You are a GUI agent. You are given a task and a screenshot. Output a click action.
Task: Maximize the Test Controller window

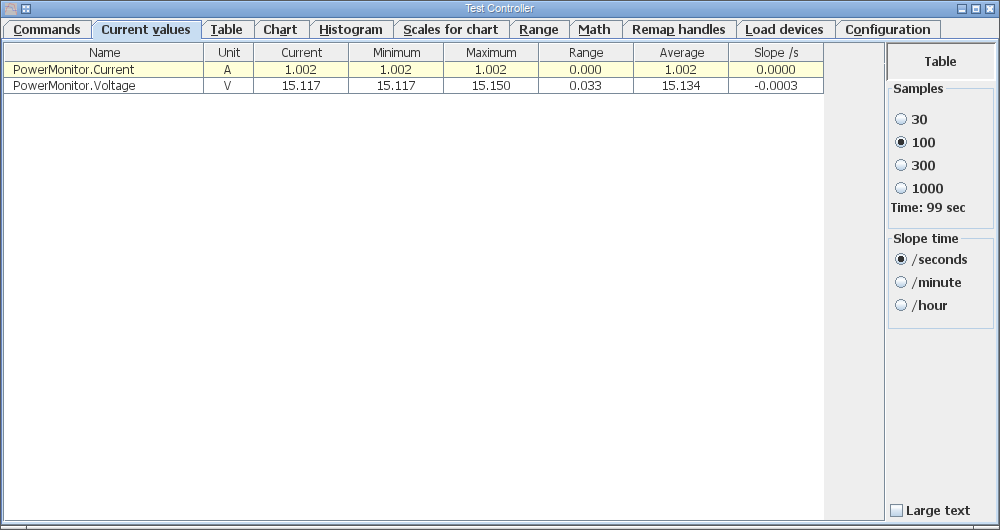tap(976, 9)
